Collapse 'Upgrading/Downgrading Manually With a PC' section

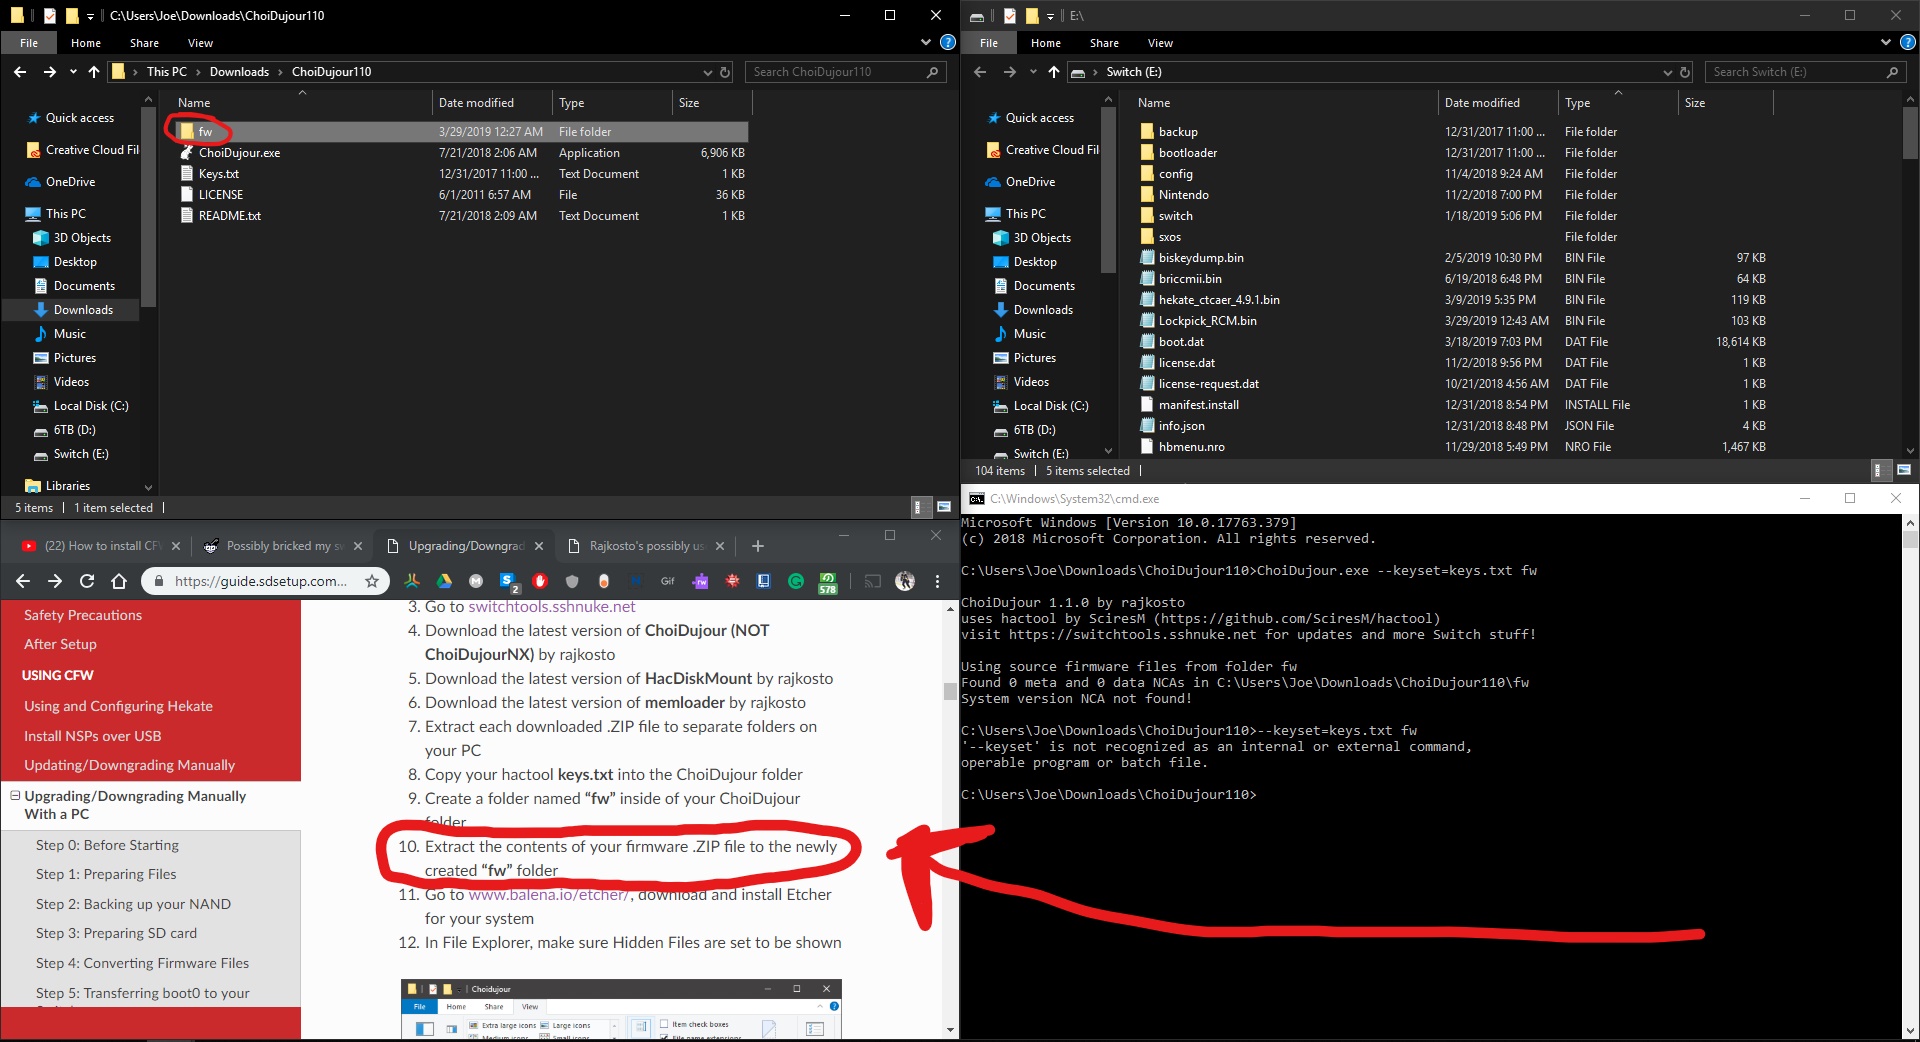tap(15, 796)
